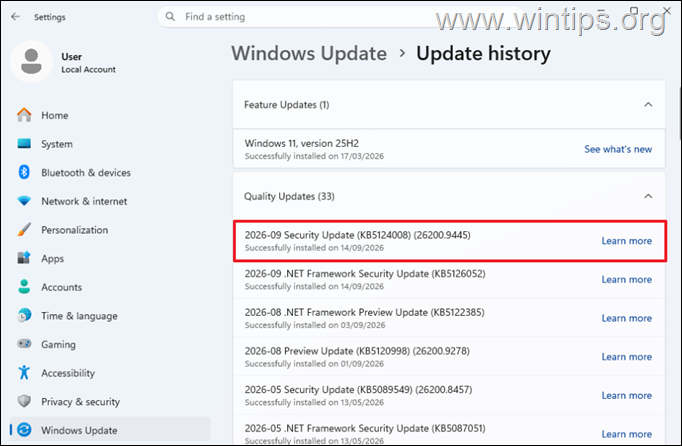The width and height of the screenshot is (682, 446).
Task: Click the back arrow icon in Settings
Action: pyautogui.click(x=15, y=17)
